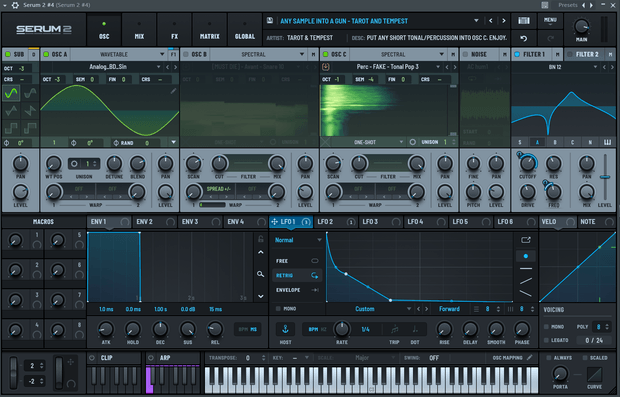Click the save preset floppy disk icon
Screen dimensions: 620x397
(270, 21)
